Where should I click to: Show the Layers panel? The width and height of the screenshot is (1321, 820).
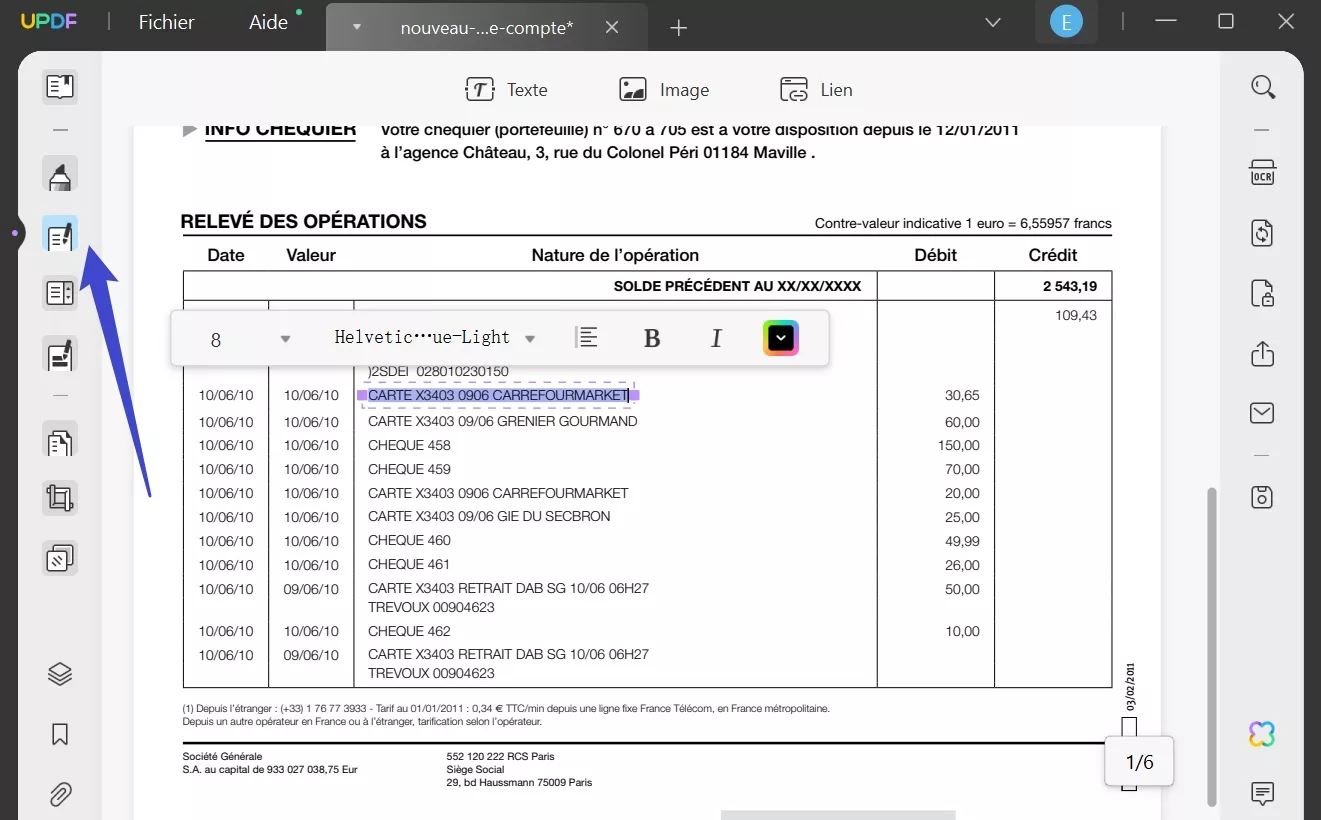point(60,674)
